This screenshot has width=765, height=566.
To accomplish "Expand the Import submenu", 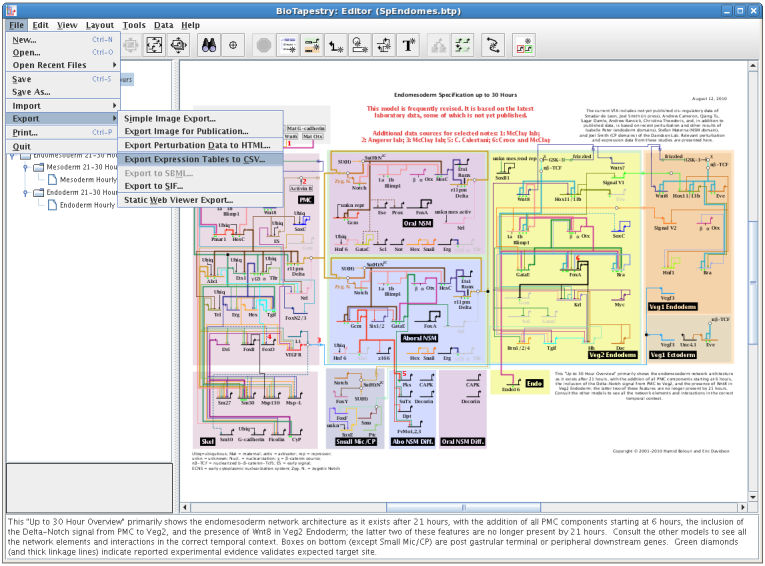I will pyautogui.click(x=60, y=105).
